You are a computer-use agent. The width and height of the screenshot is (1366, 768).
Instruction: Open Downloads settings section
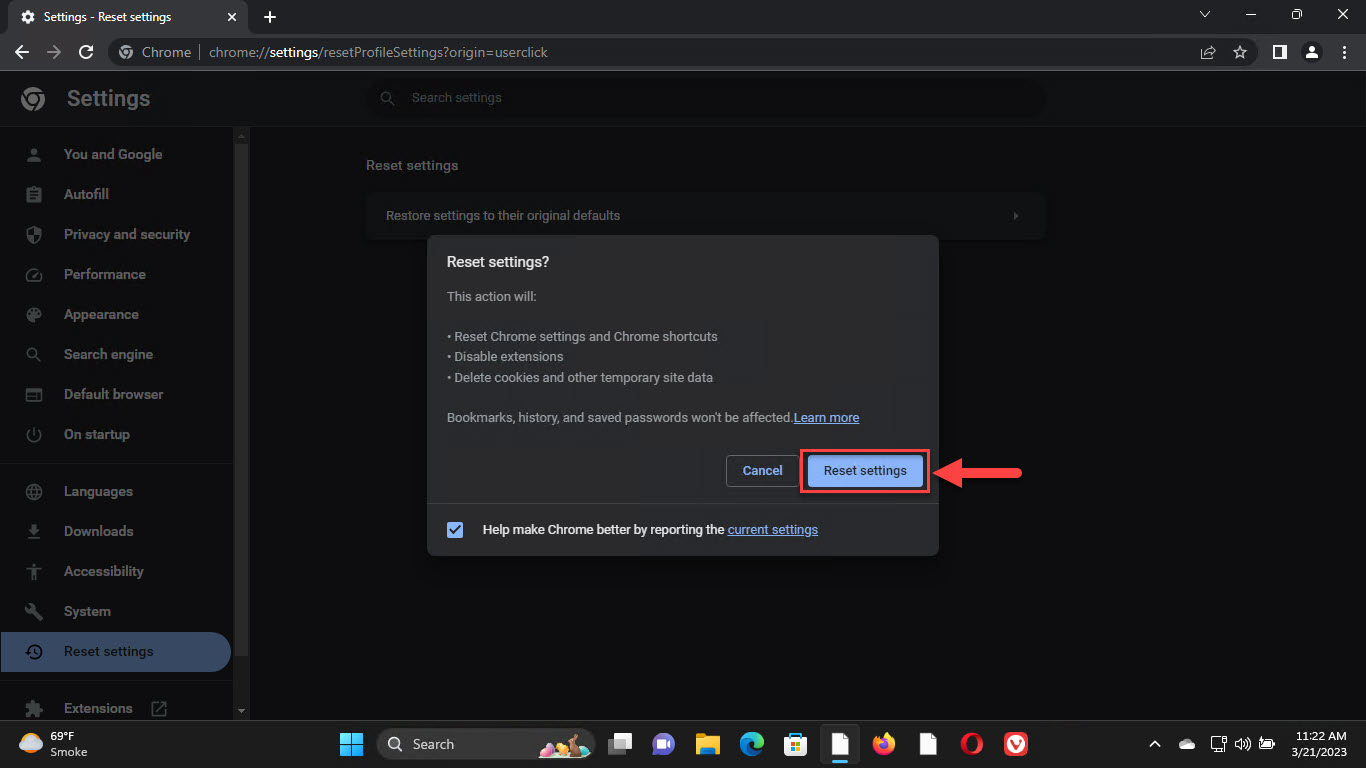pos(98,531)
